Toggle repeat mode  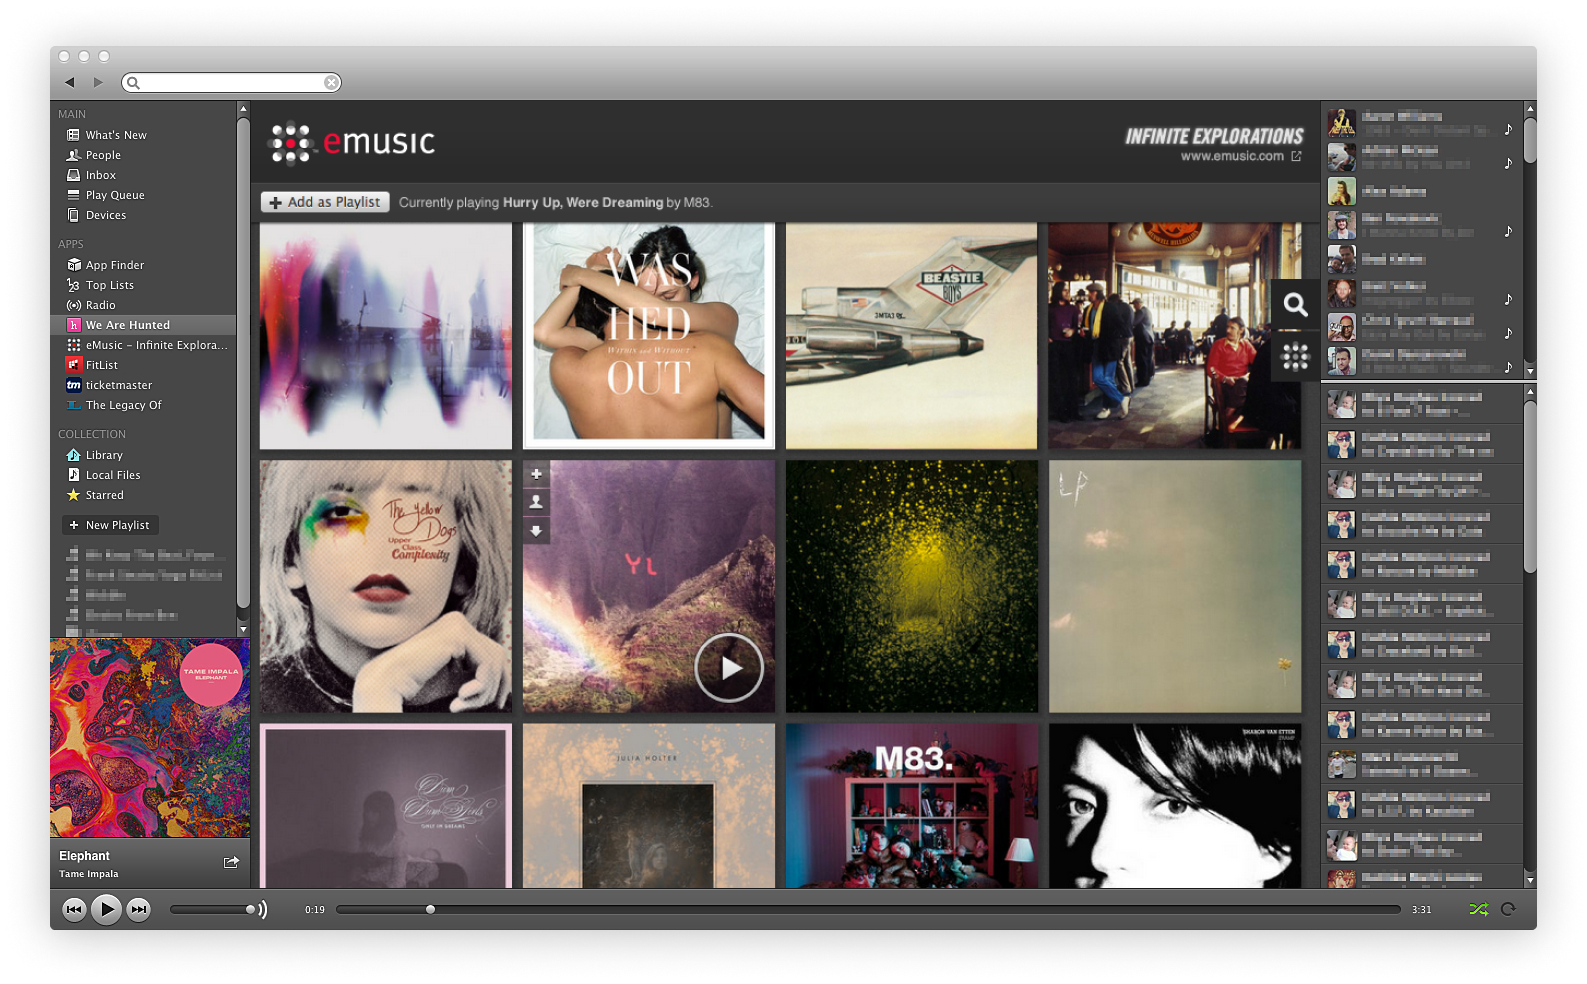(1508, 909)
